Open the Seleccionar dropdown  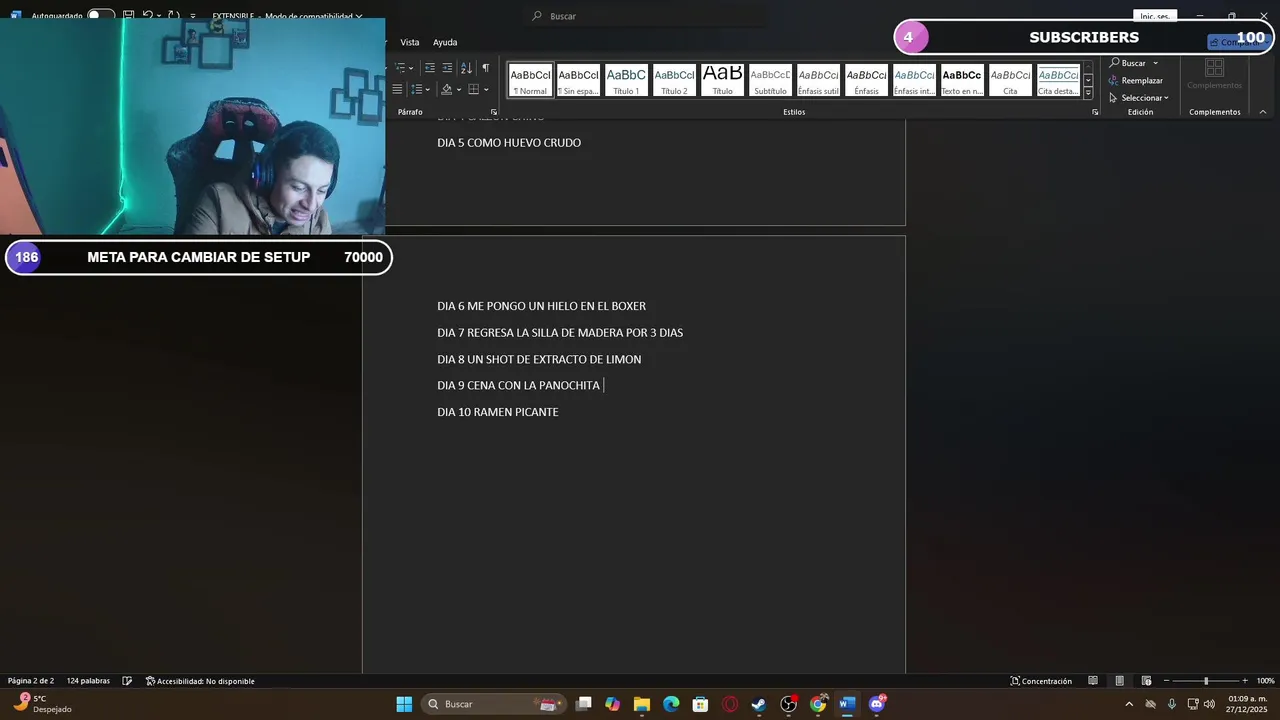1139,98
